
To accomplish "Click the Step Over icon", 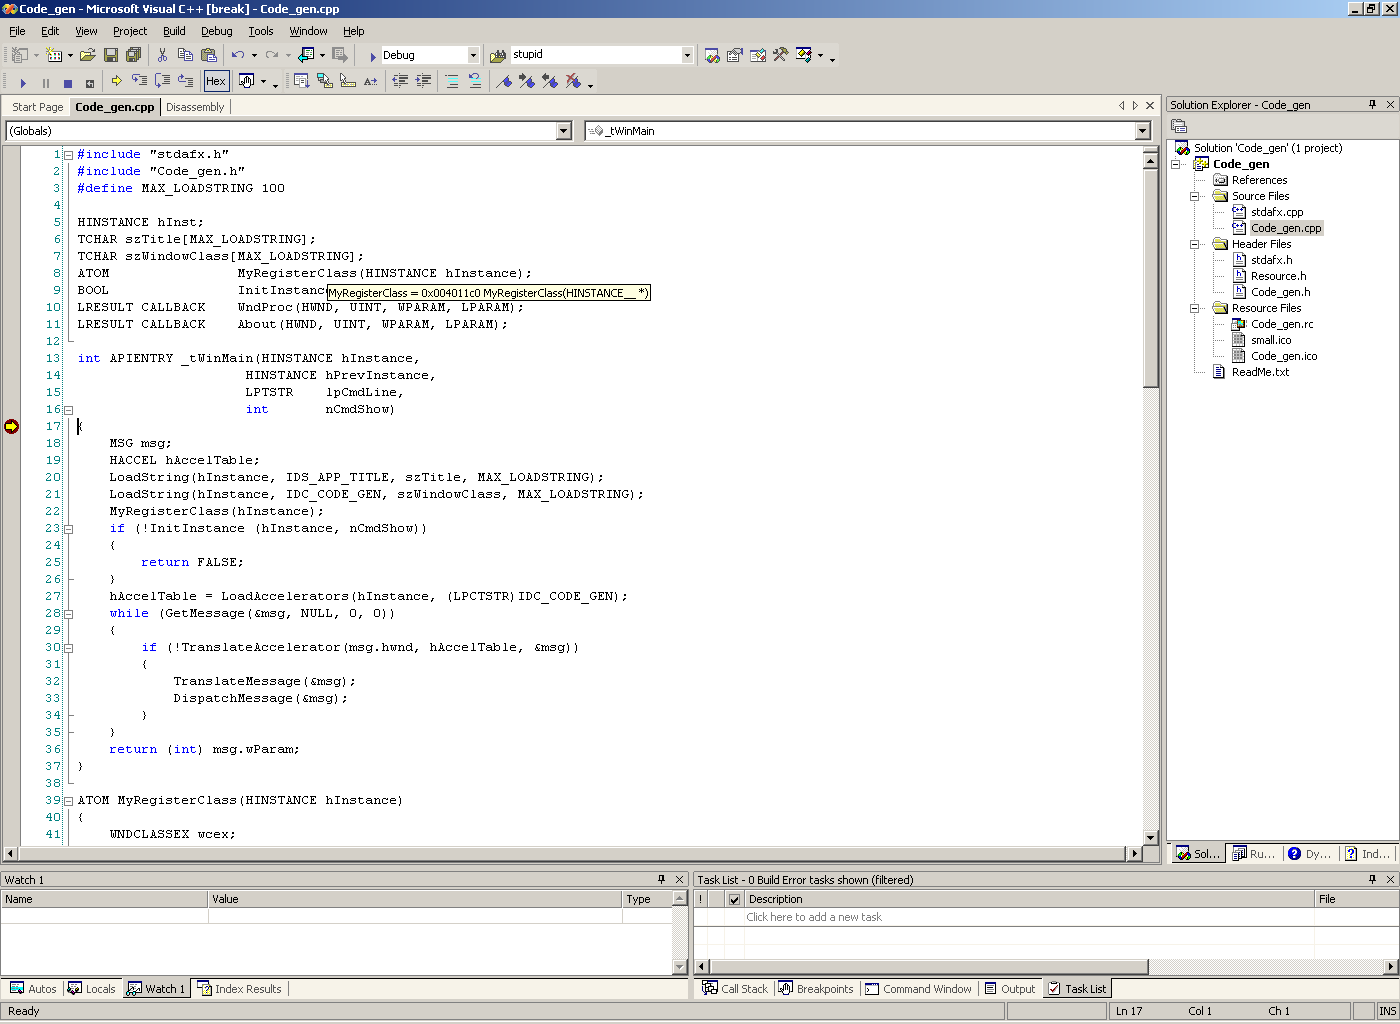I will (162, 81).
